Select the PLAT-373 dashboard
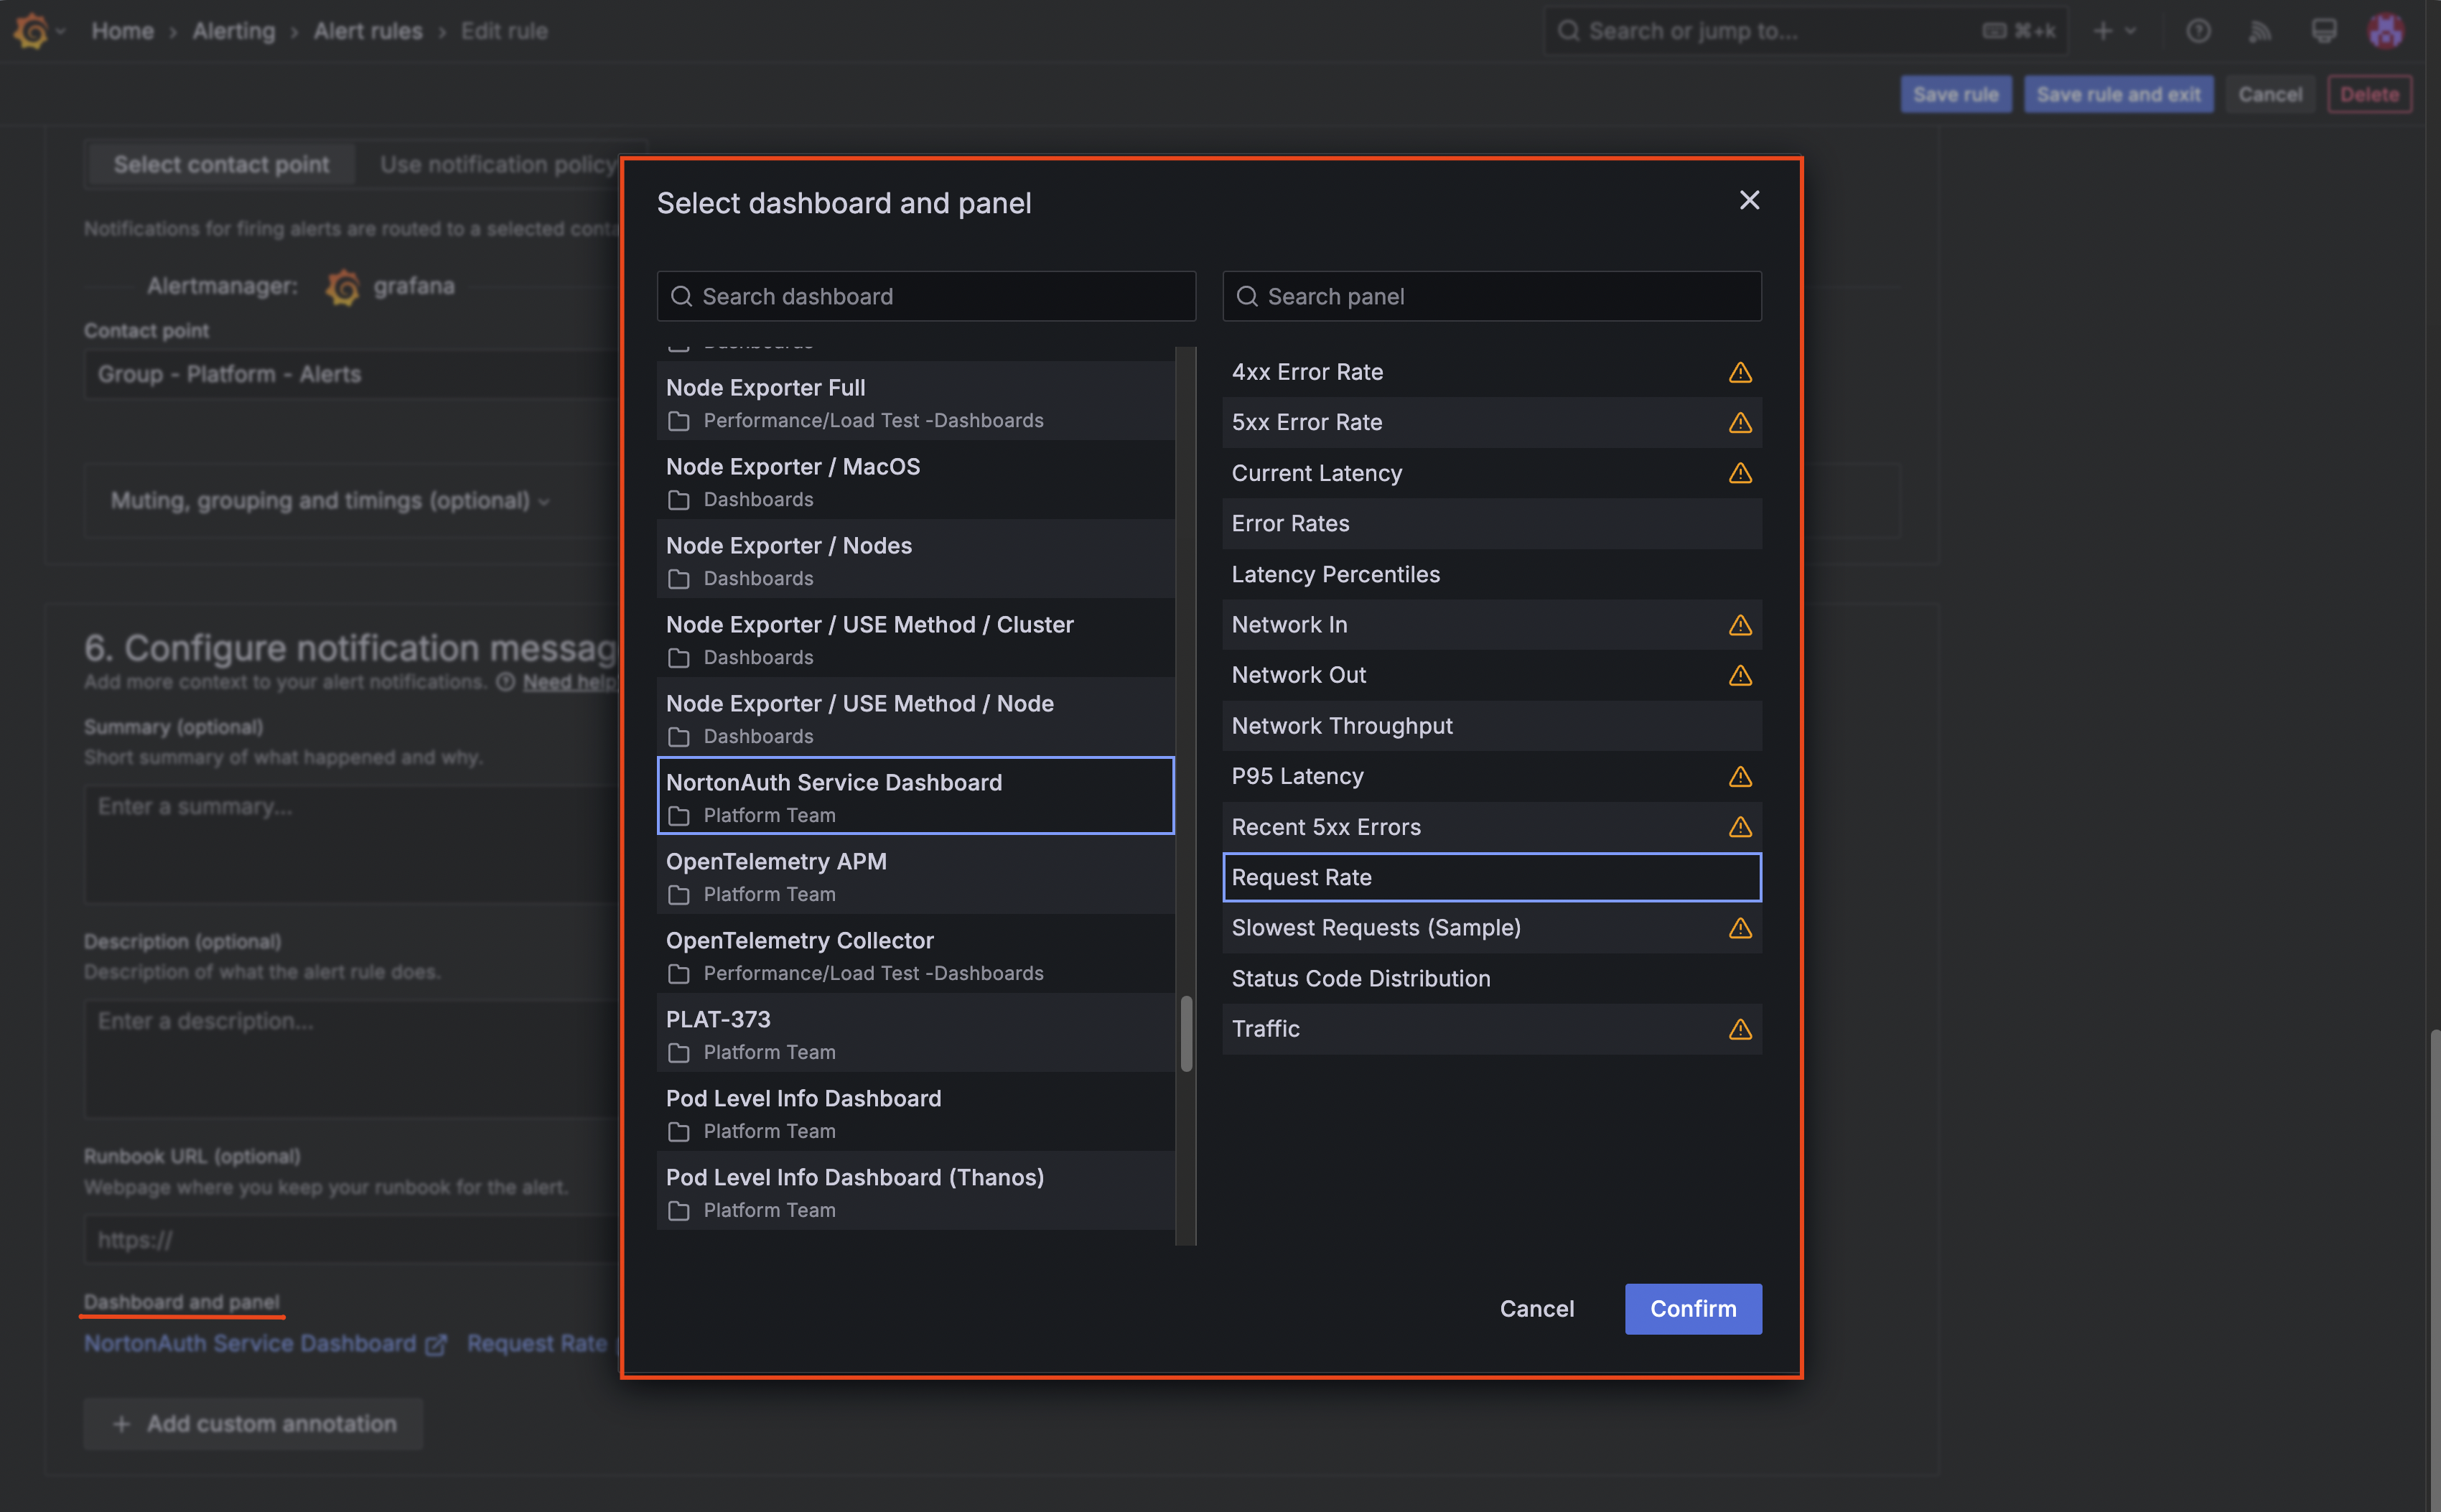Viewport: 2441px width, 1512px height. pos(915,1034)
